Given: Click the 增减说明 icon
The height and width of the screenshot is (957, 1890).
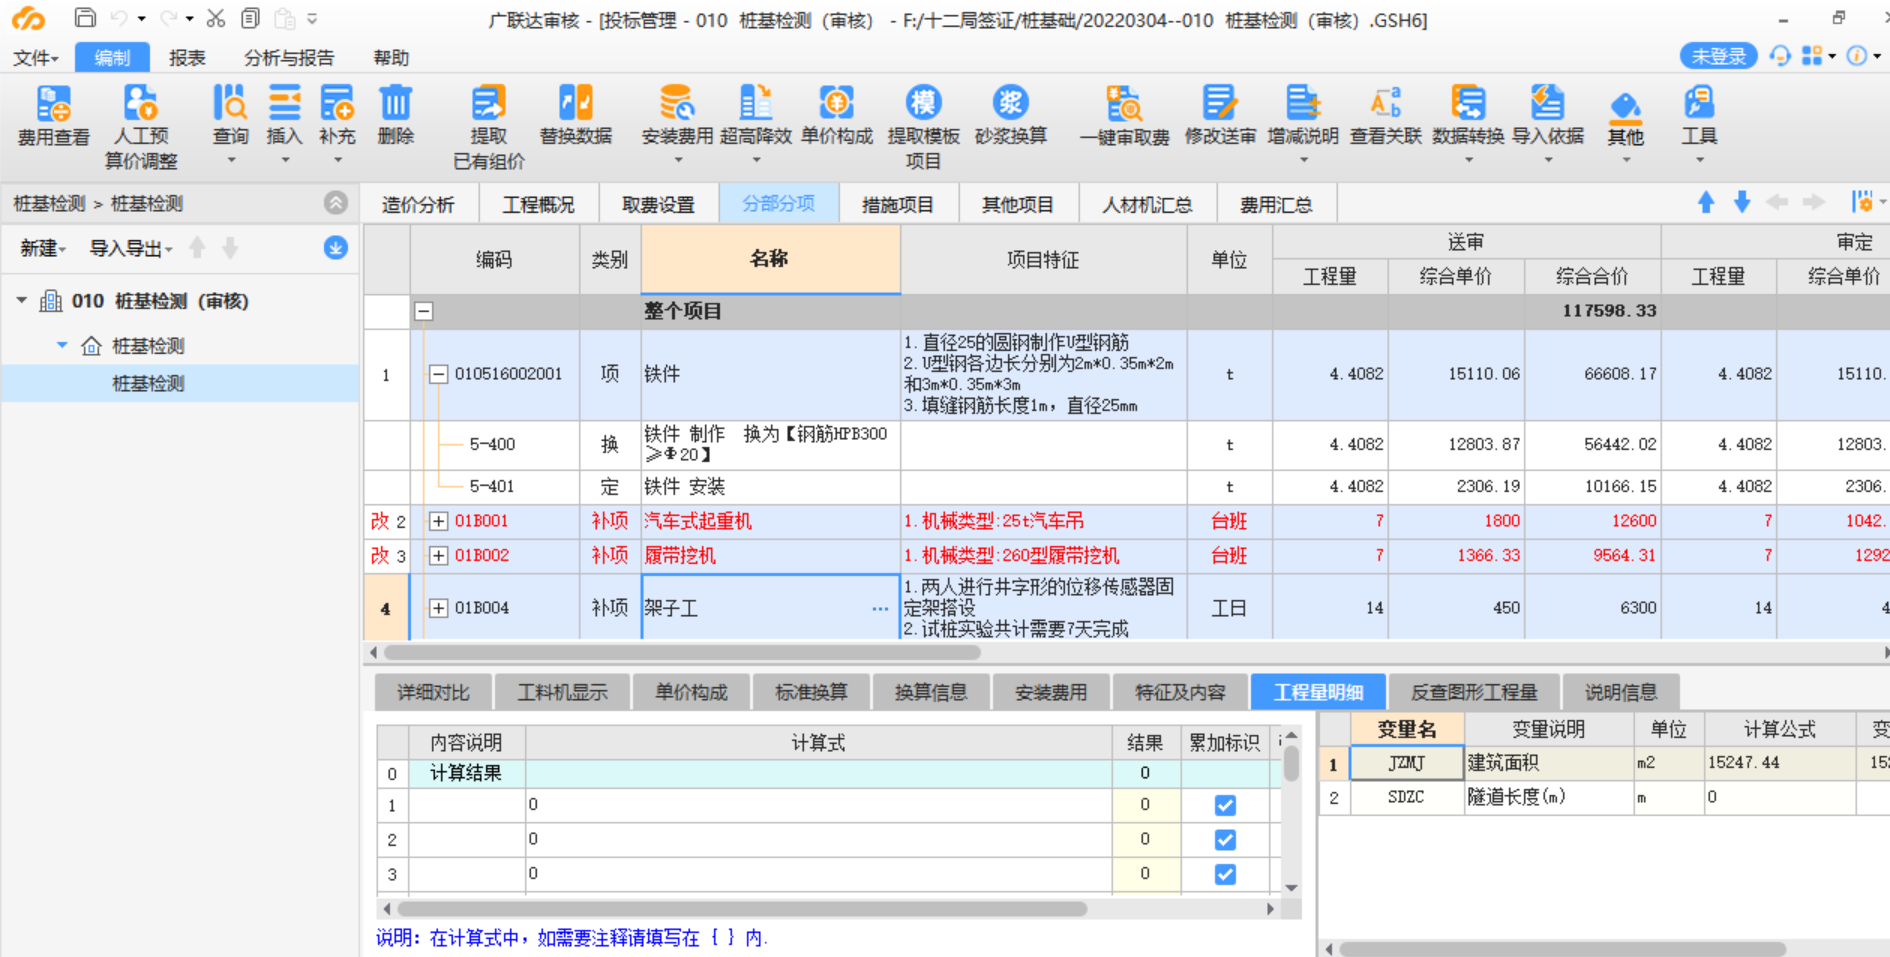Looking at the screenshot, I should (1303, 104).
